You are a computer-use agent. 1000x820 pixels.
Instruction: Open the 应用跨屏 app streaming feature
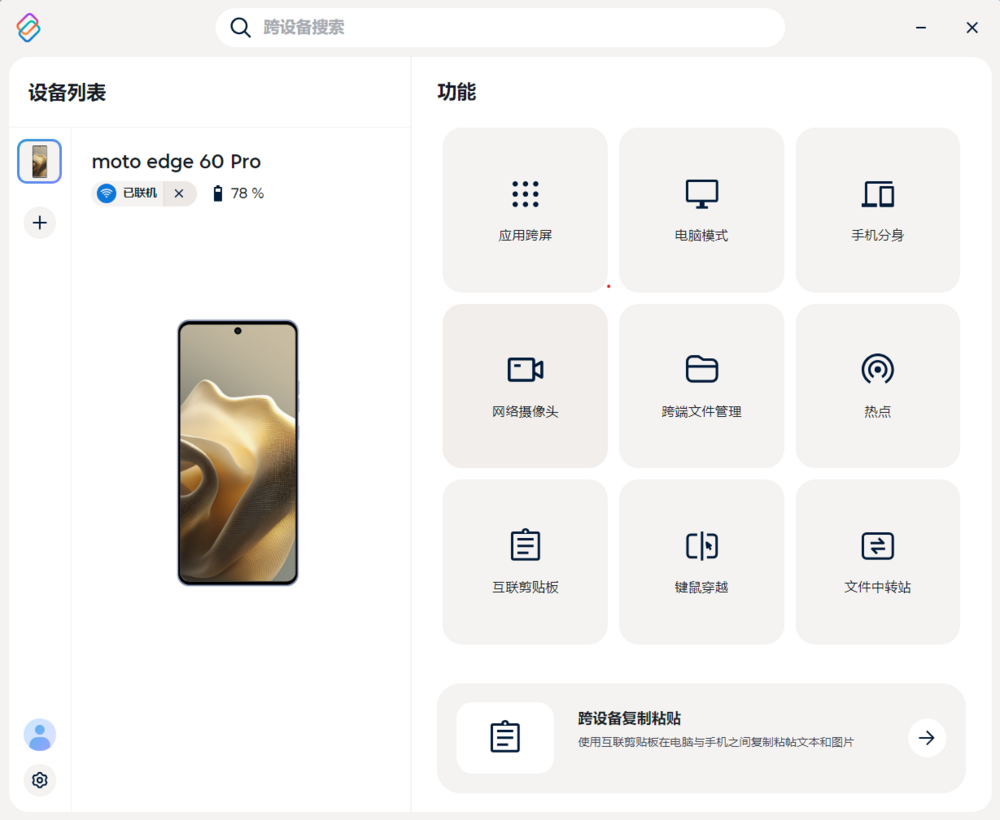[x=525, y=210]
